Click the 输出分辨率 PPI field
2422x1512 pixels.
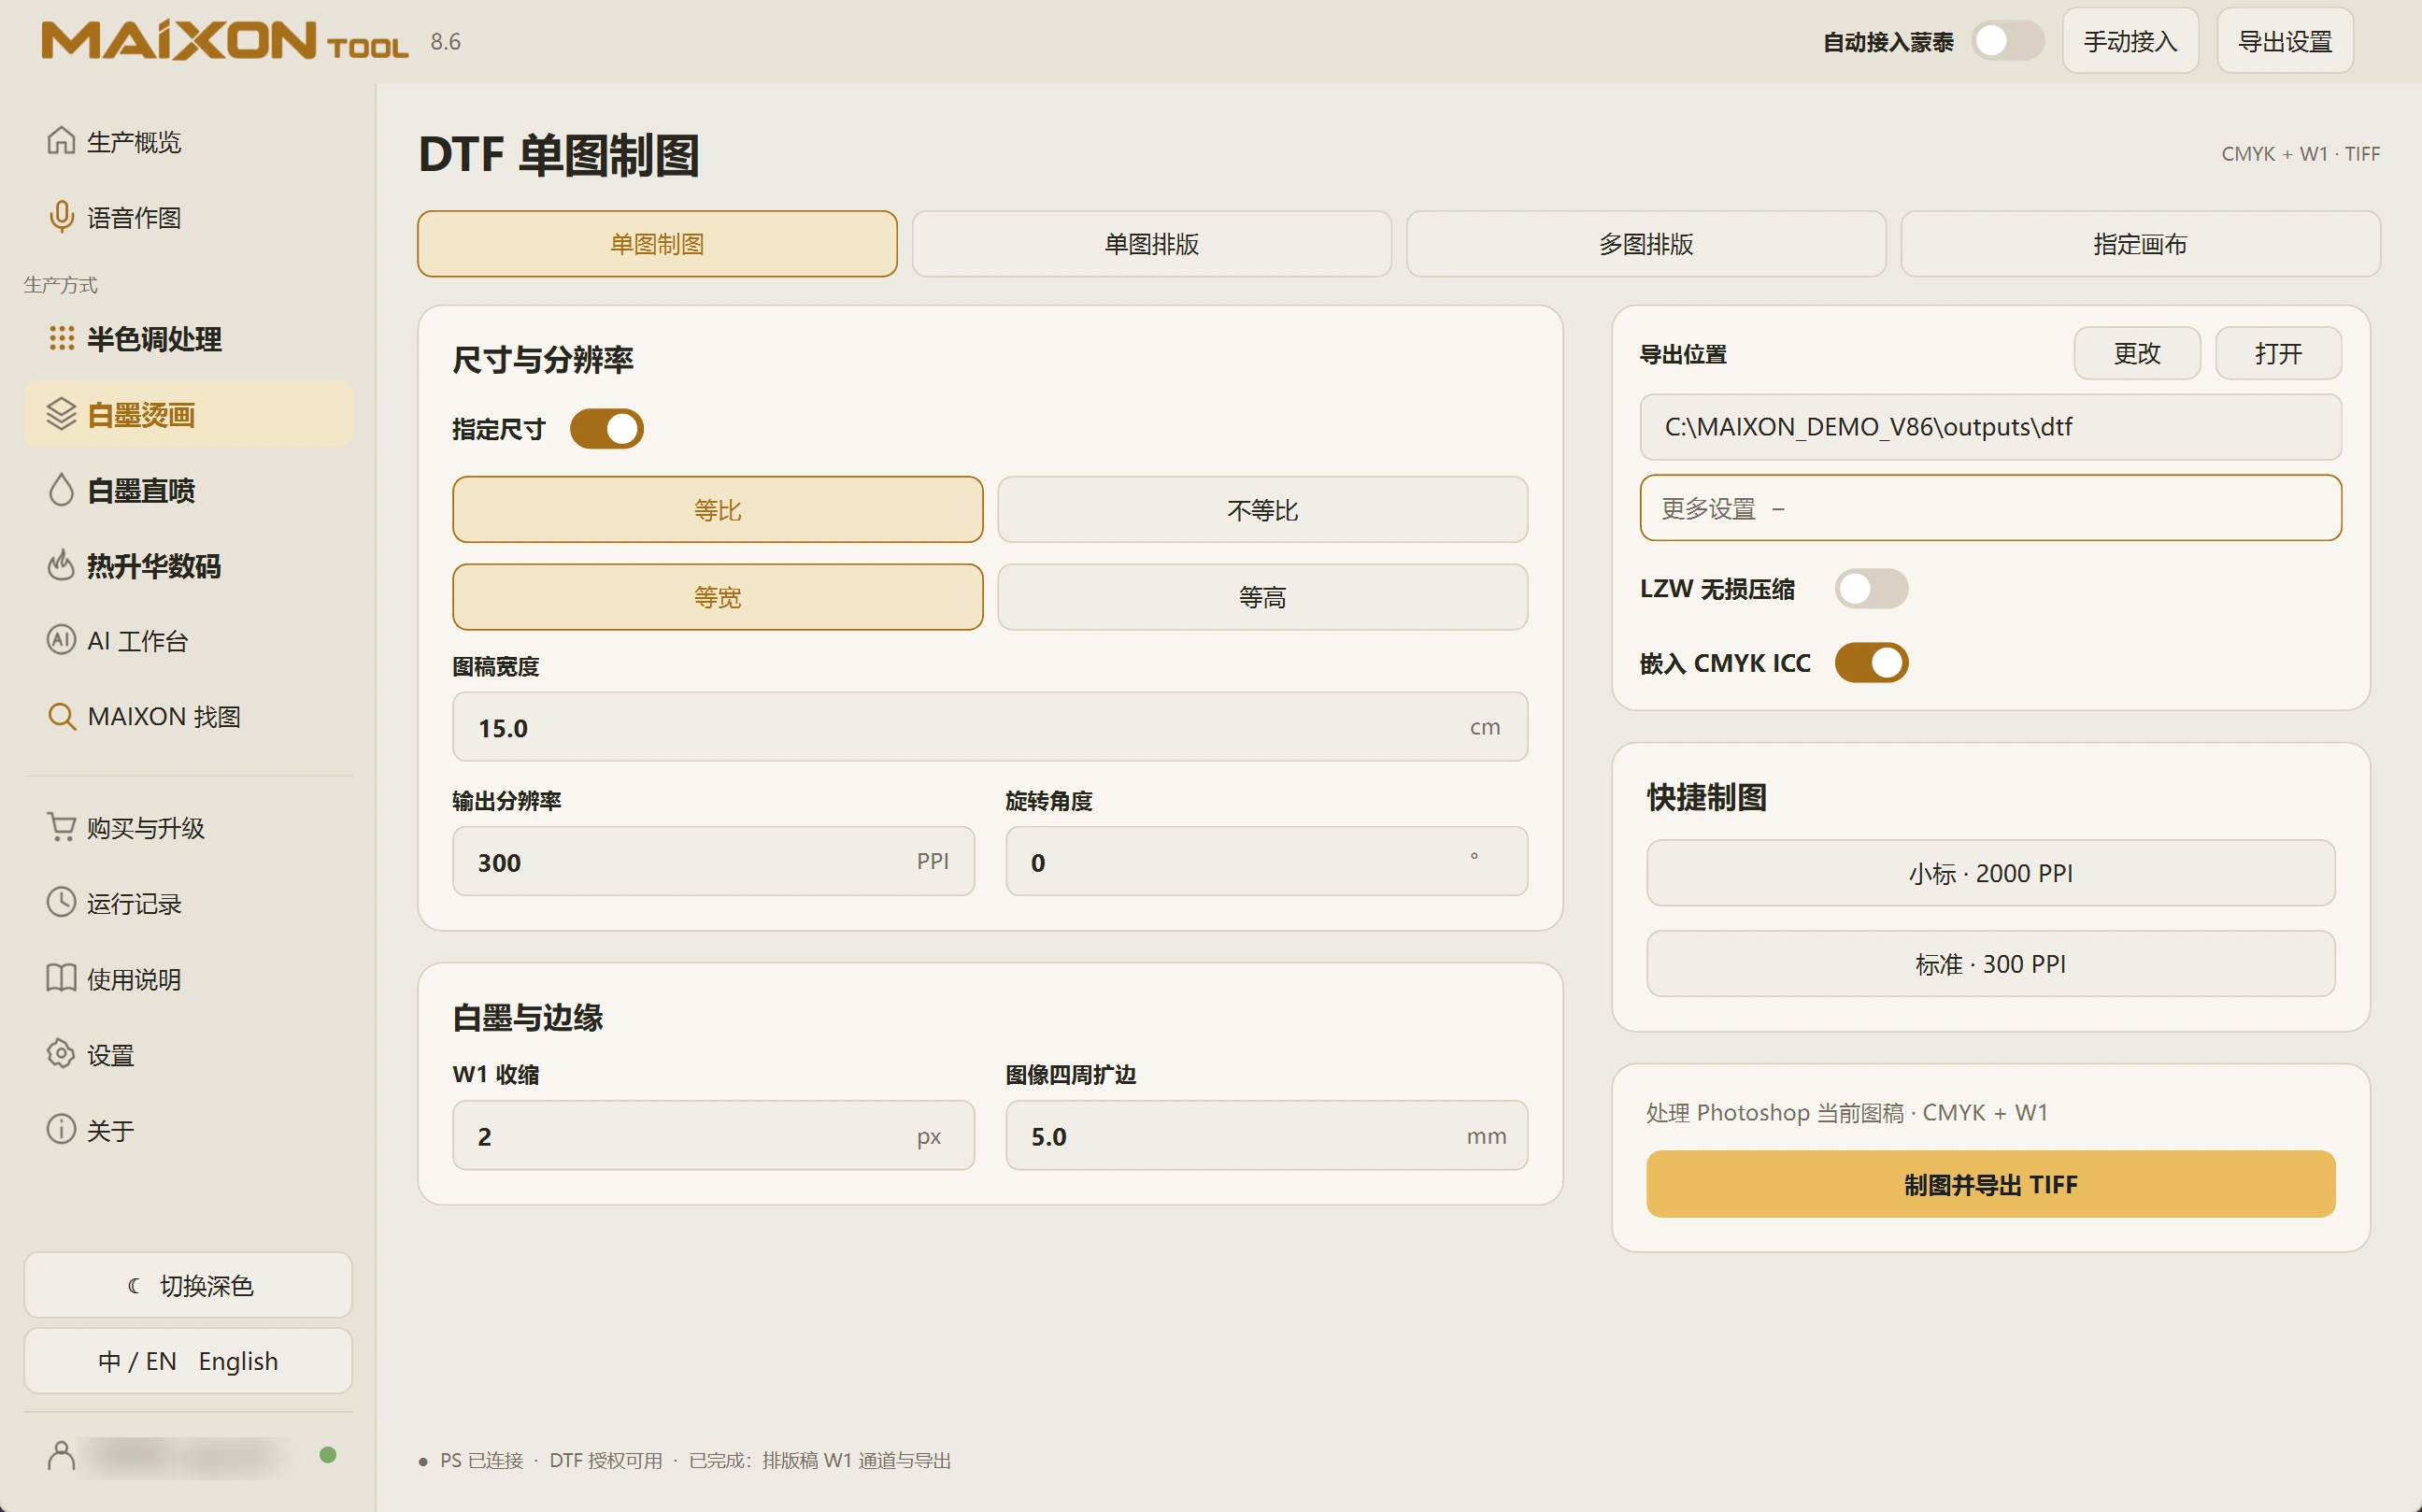click(x=713, y=862)
